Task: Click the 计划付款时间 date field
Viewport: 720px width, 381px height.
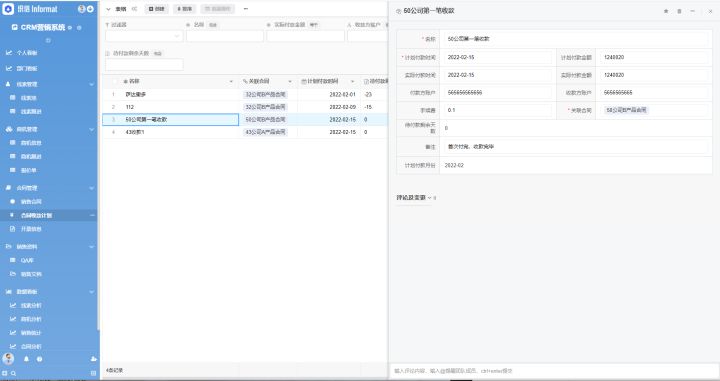Action: 497,57
